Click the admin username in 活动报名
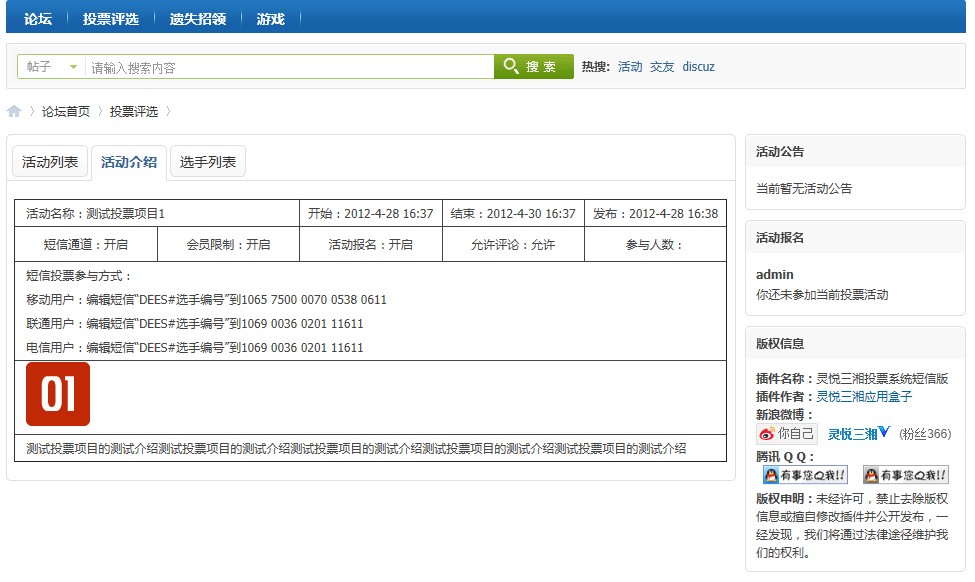The height and width of the screenshot is (582, 975). (774, 274)
